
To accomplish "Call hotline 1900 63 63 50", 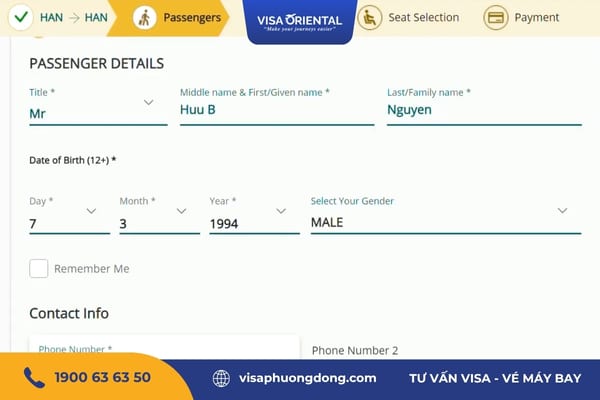I will (103, 377).
